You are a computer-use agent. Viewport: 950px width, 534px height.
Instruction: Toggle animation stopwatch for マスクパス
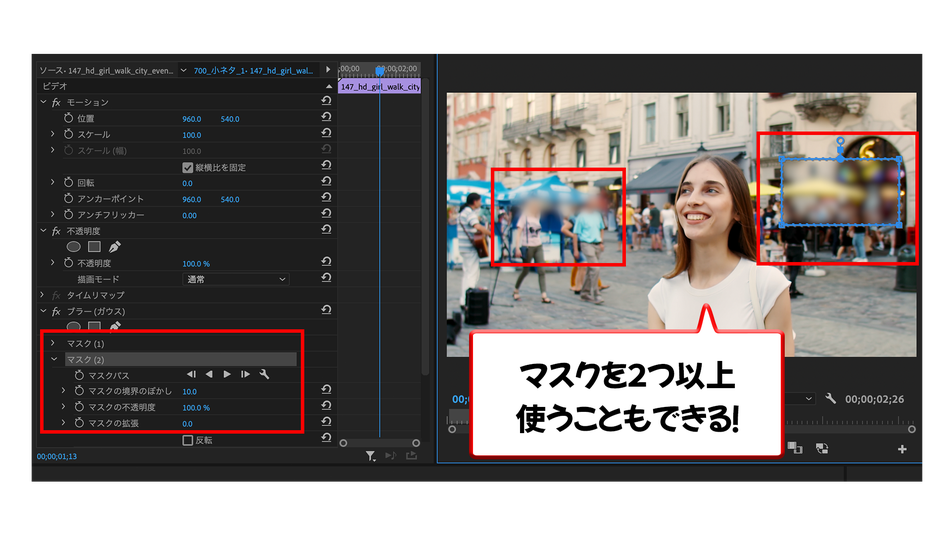[x=79, y=375]
